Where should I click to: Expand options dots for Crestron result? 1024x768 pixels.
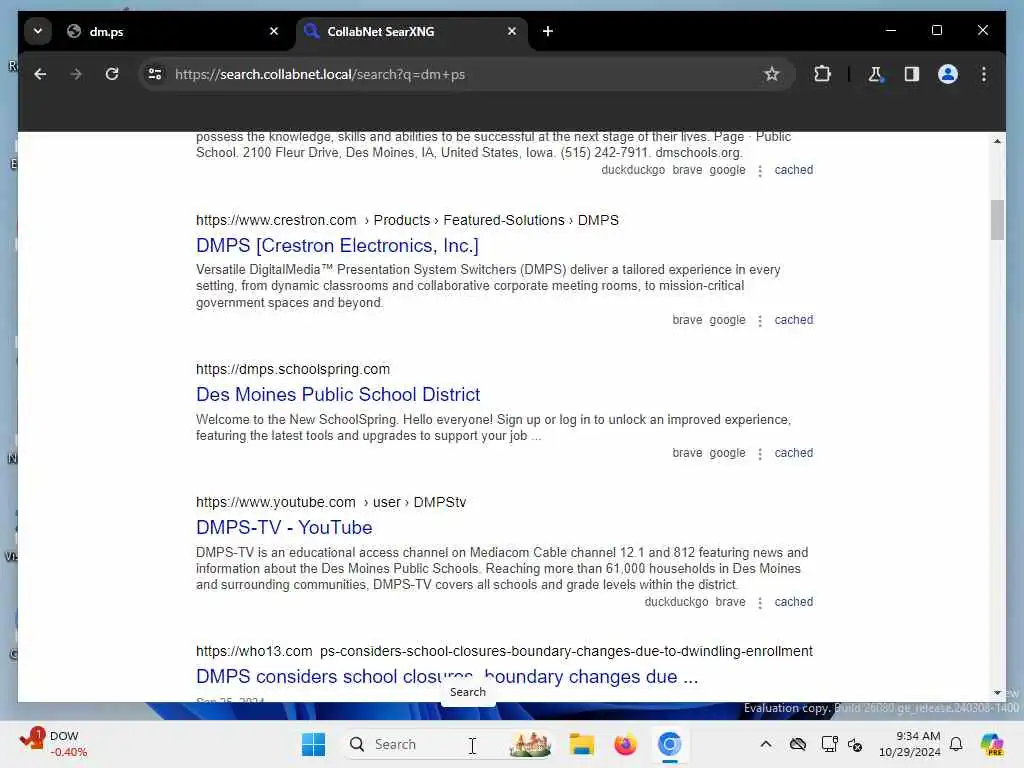pyautogui.click(x=760, y=321)
